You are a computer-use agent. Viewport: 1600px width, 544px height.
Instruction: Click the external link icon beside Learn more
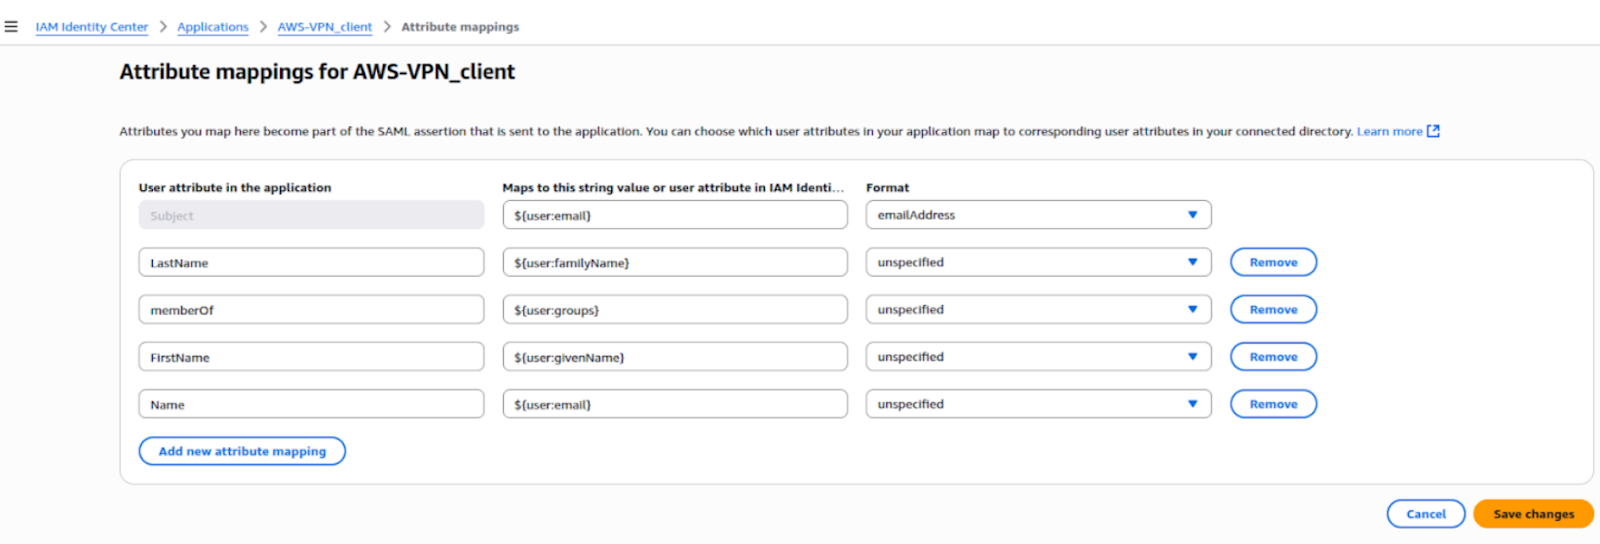(1433, 131)
